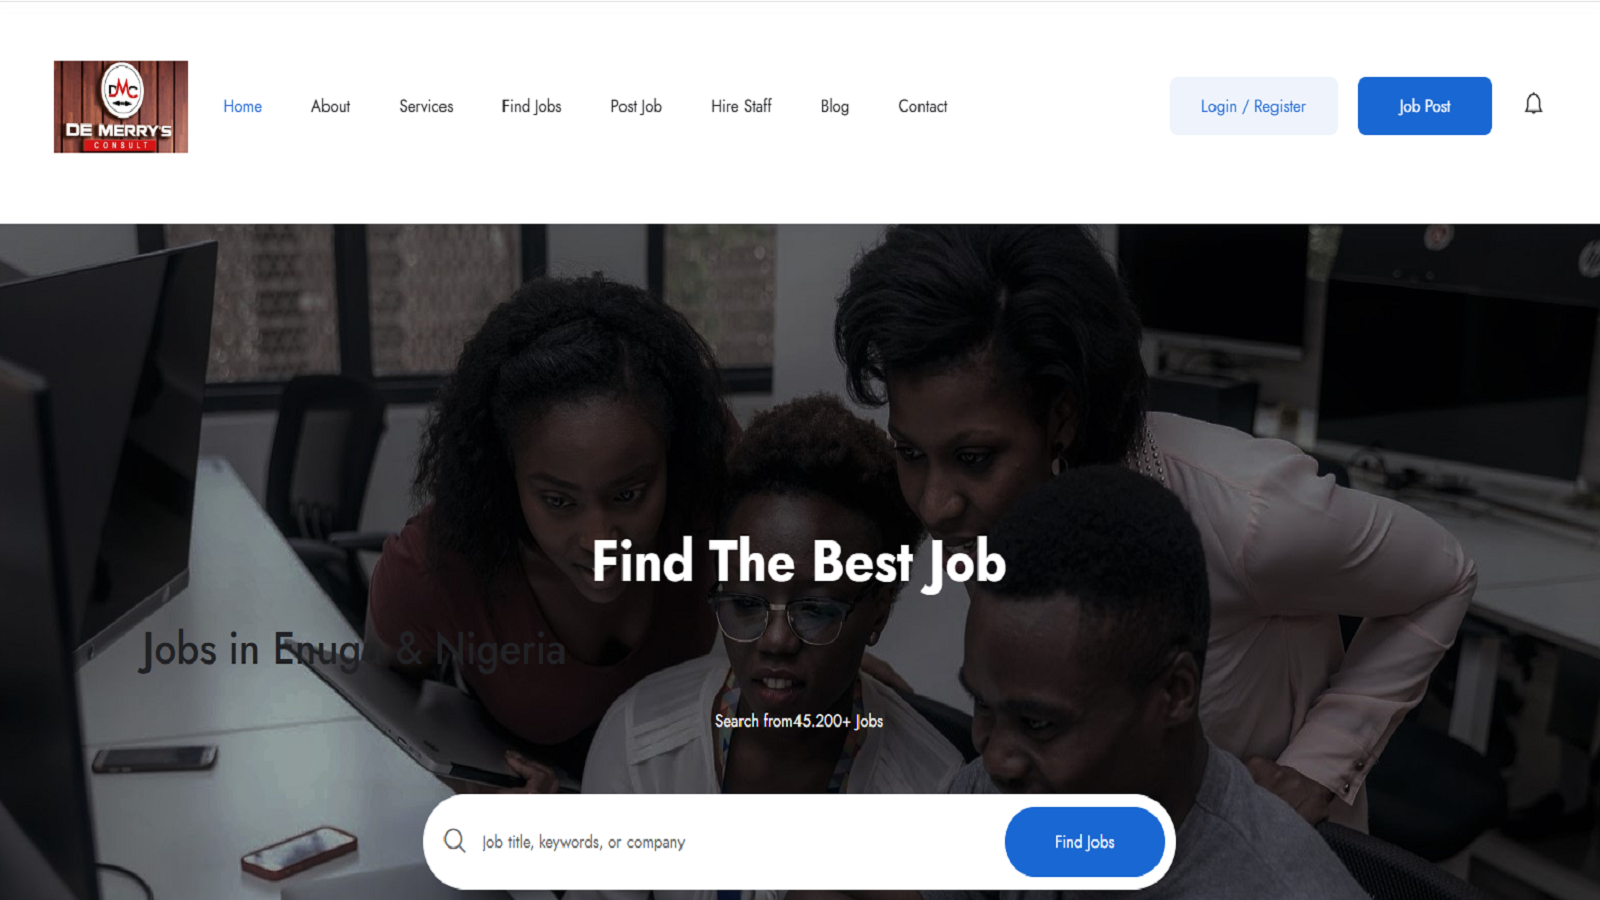Click the Login / Register button
1600x900 pixels.
[1253, 106]
